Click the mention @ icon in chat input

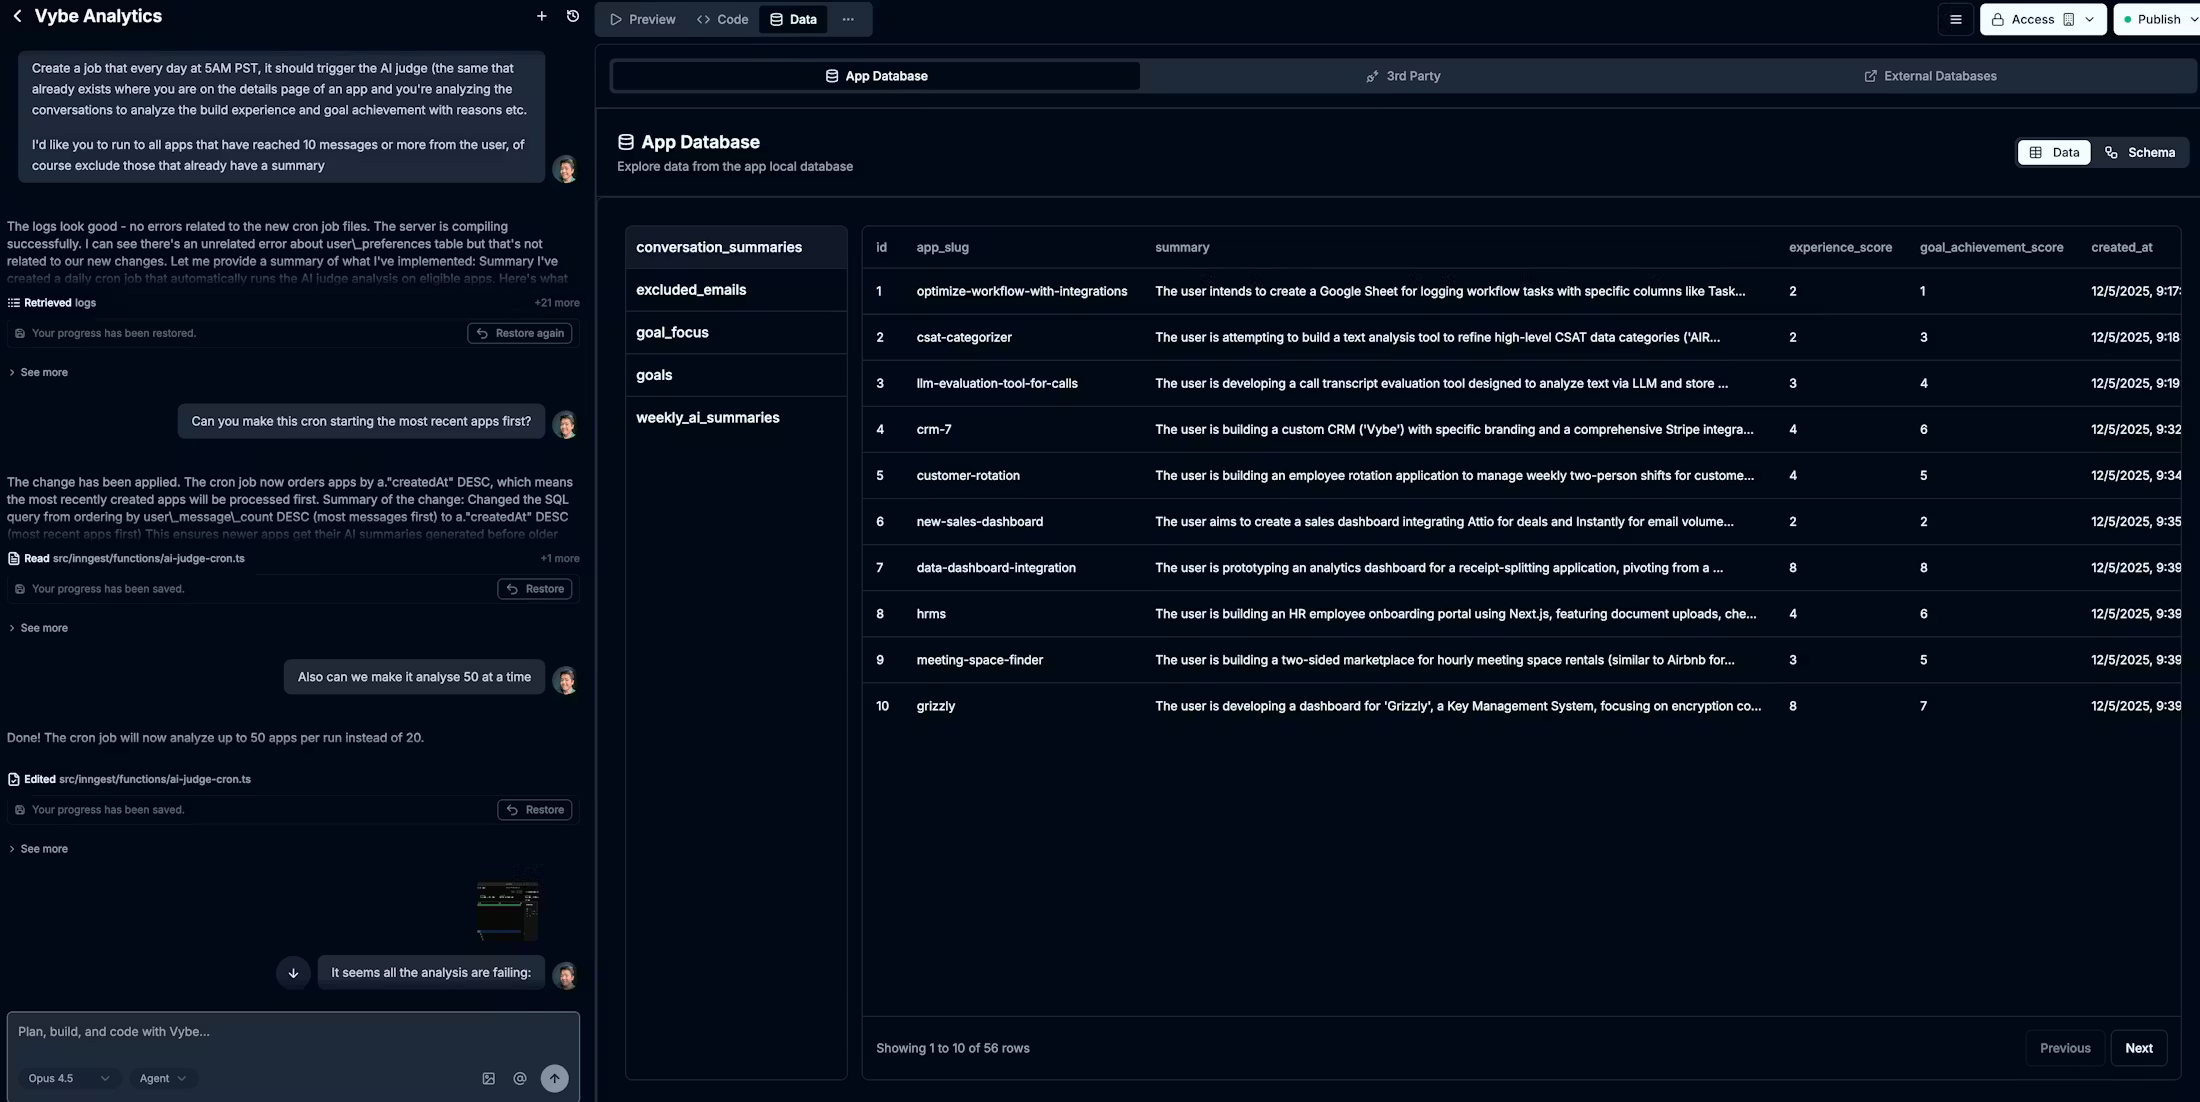(x=520, y=1078)
